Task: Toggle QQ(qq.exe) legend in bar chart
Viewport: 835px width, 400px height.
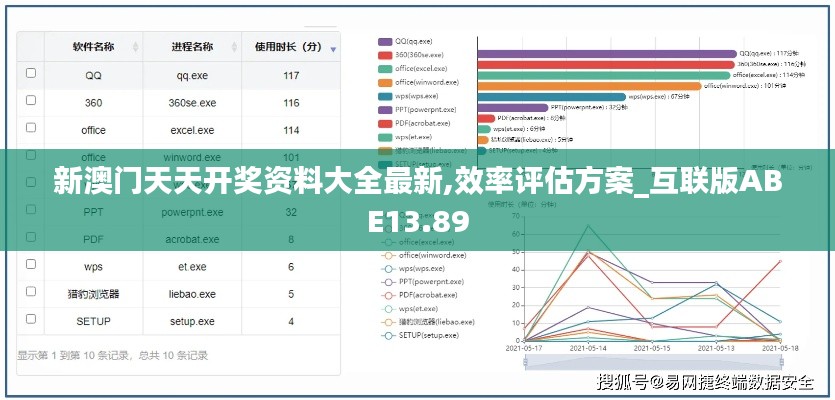Action: [x=405, y=41]
